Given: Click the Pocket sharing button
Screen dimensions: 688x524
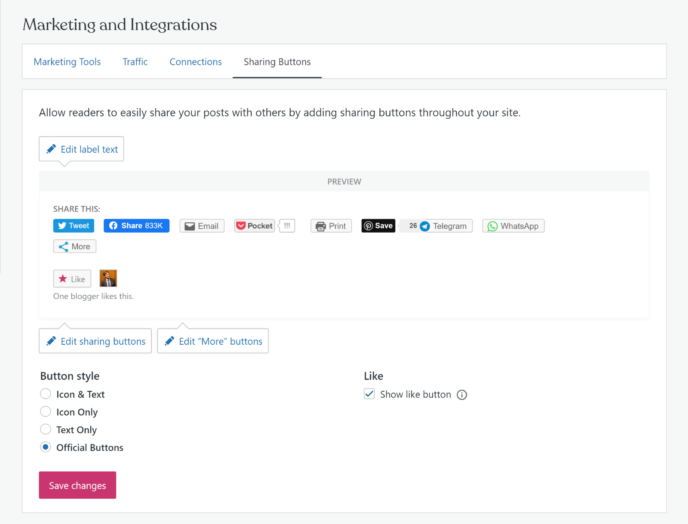Looking at the screenshot, I should 254,226.
